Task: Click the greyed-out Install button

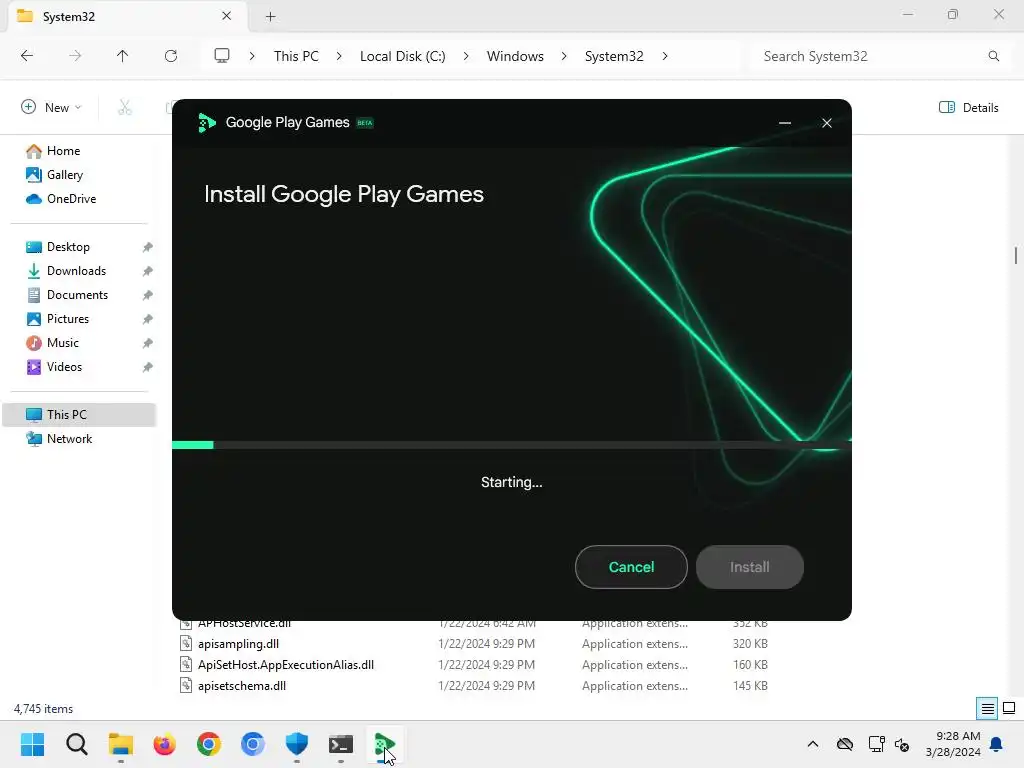Action: tap(750, 567)
